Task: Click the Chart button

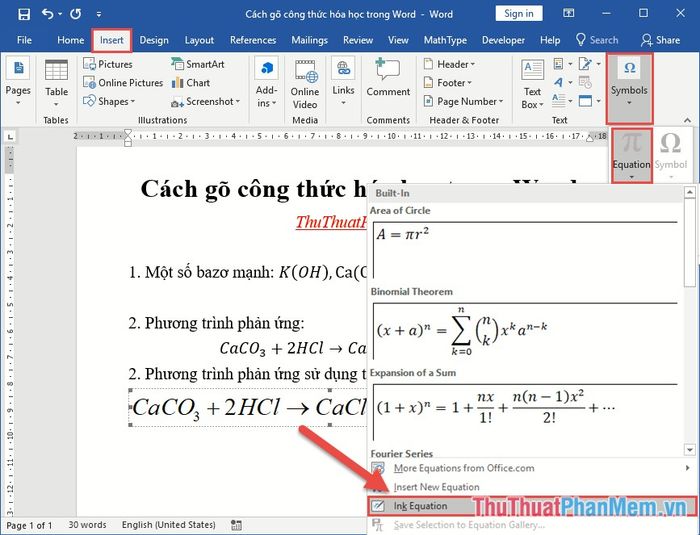Action: [191, 83]
